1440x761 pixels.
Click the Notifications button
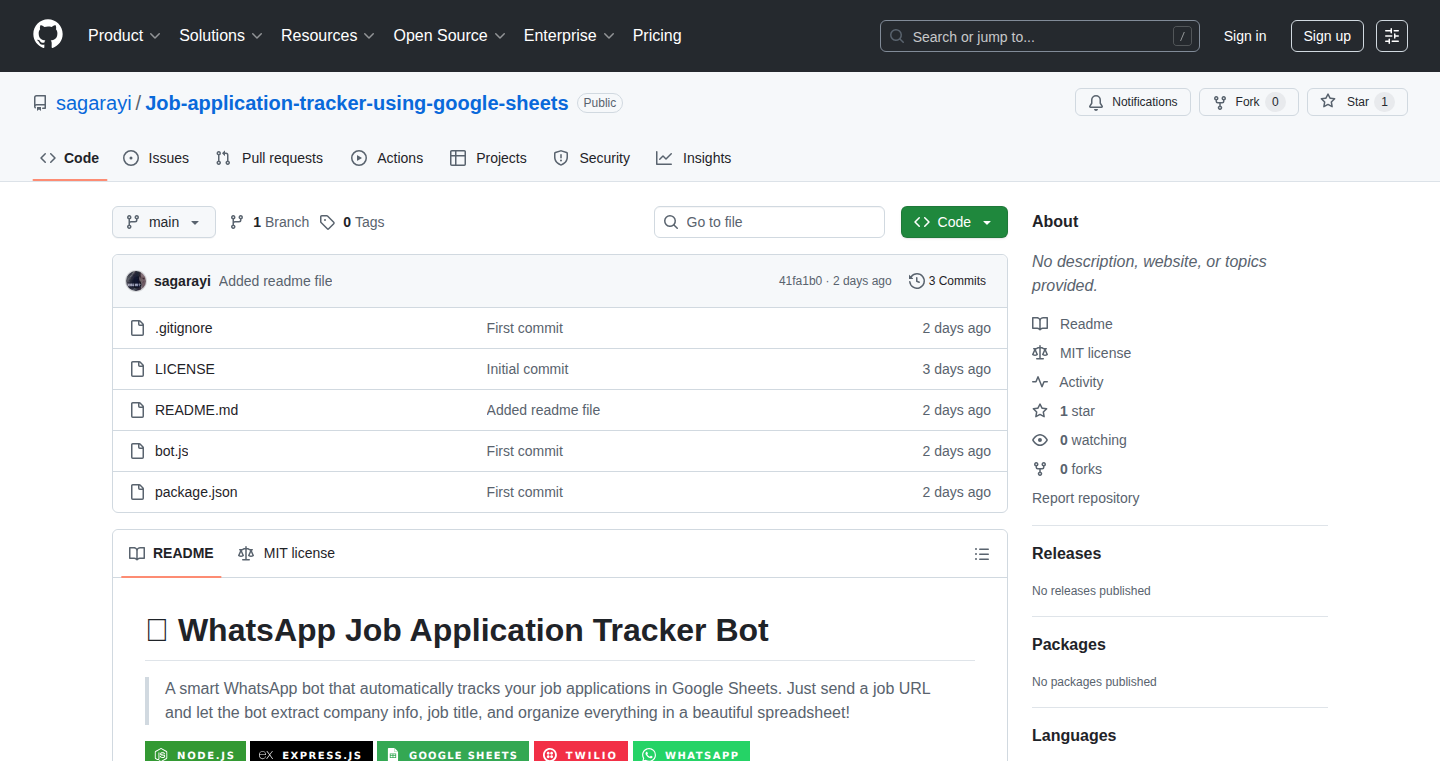1133,102
